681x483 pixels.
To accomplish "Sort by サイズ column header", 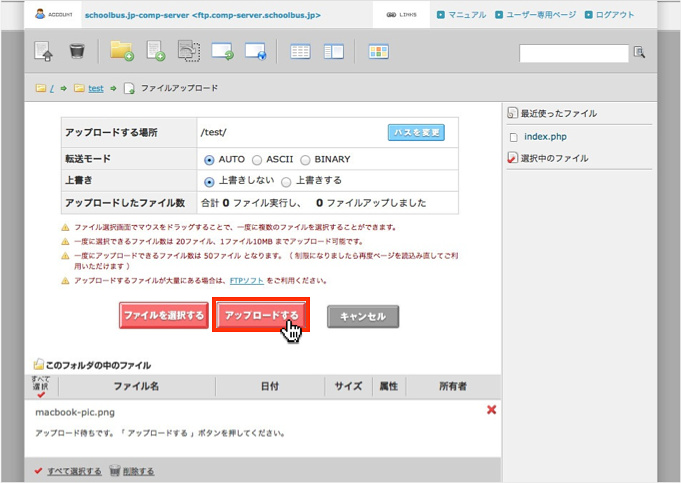I will (348, 386).
